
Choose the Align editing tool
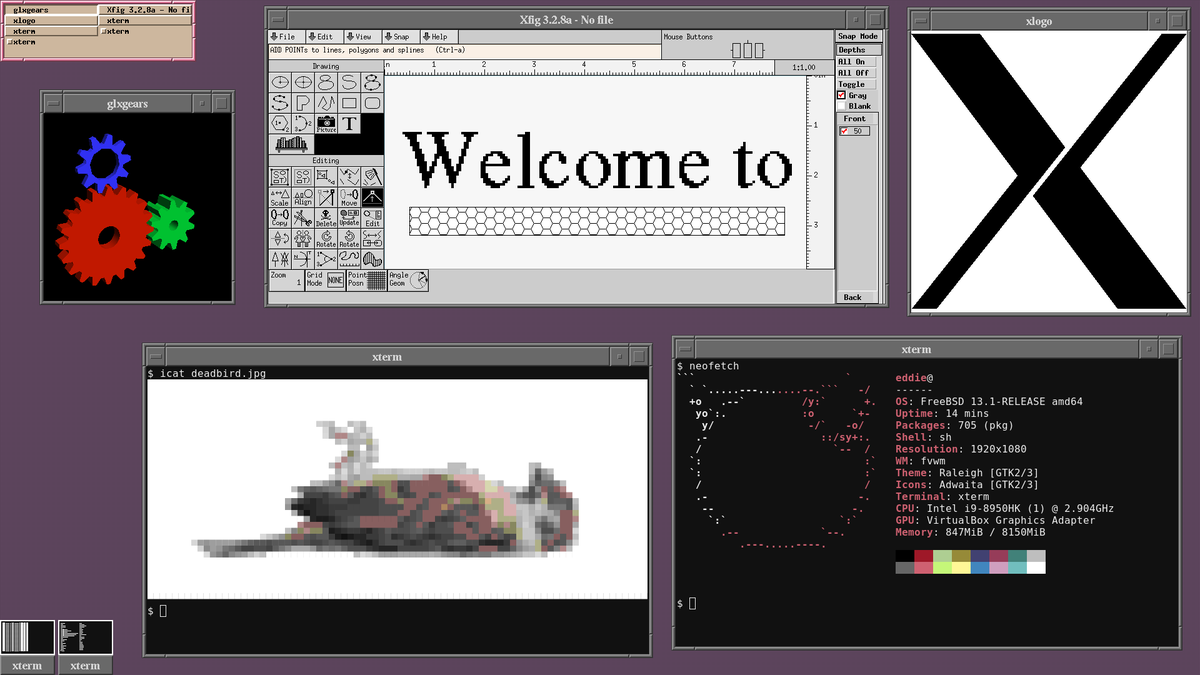click(303, 197)
